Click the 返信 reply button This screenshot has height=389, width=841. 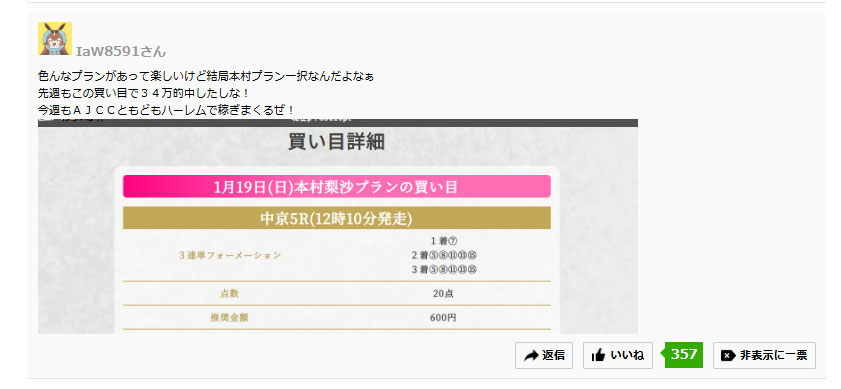click(544, 355)
